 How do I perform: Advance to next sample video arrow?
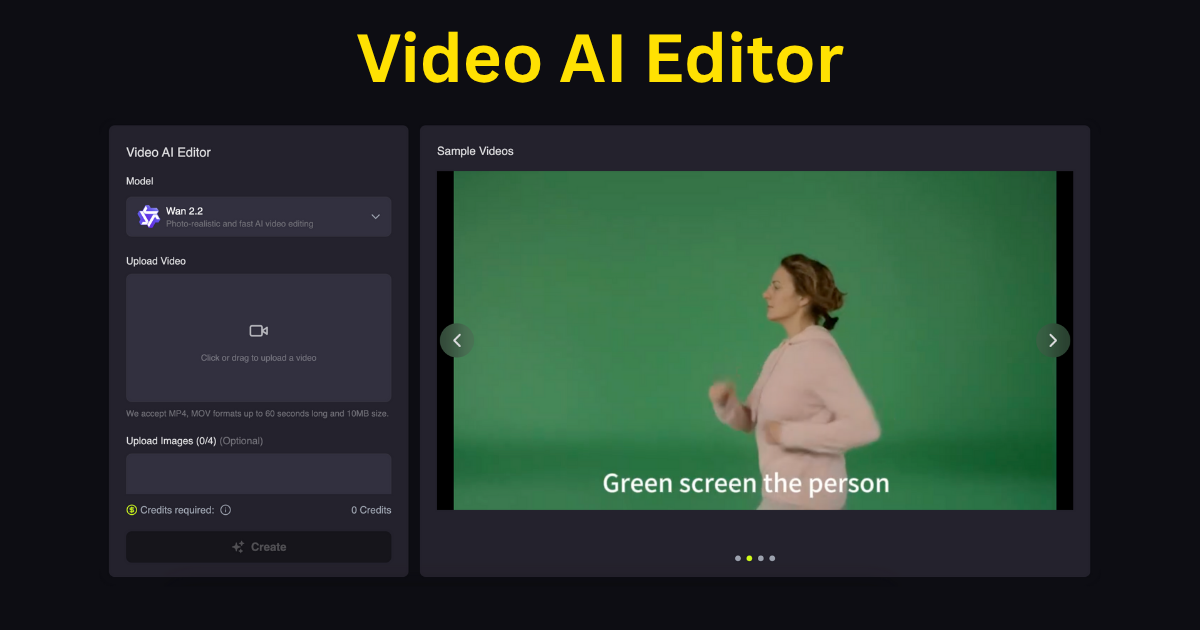click(1052, 341)
